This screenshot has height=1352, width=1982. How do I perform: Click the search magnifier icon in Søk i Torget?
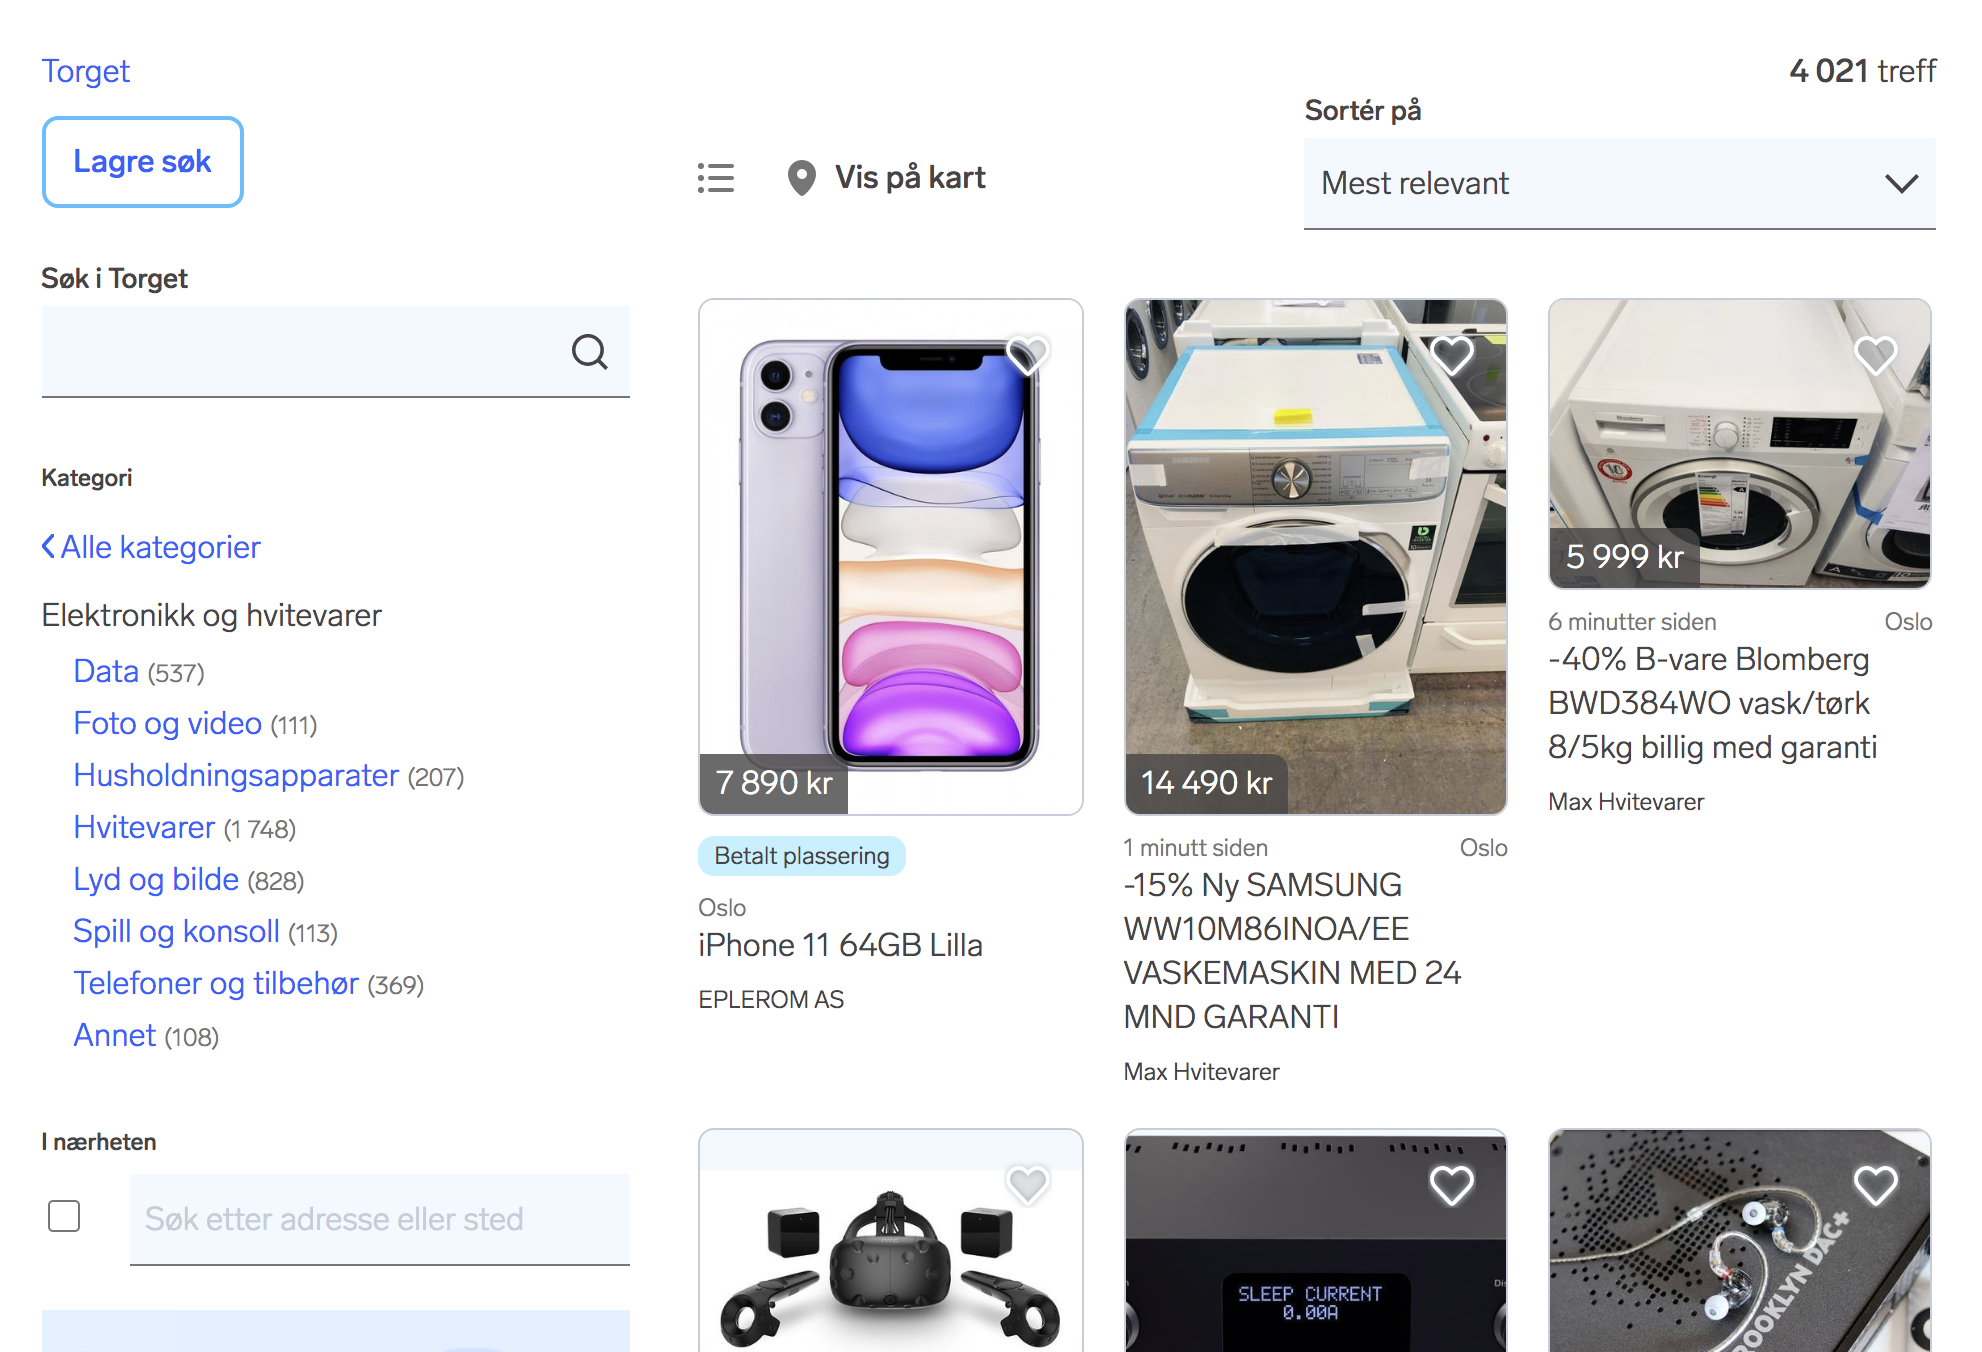click(589, 352)
